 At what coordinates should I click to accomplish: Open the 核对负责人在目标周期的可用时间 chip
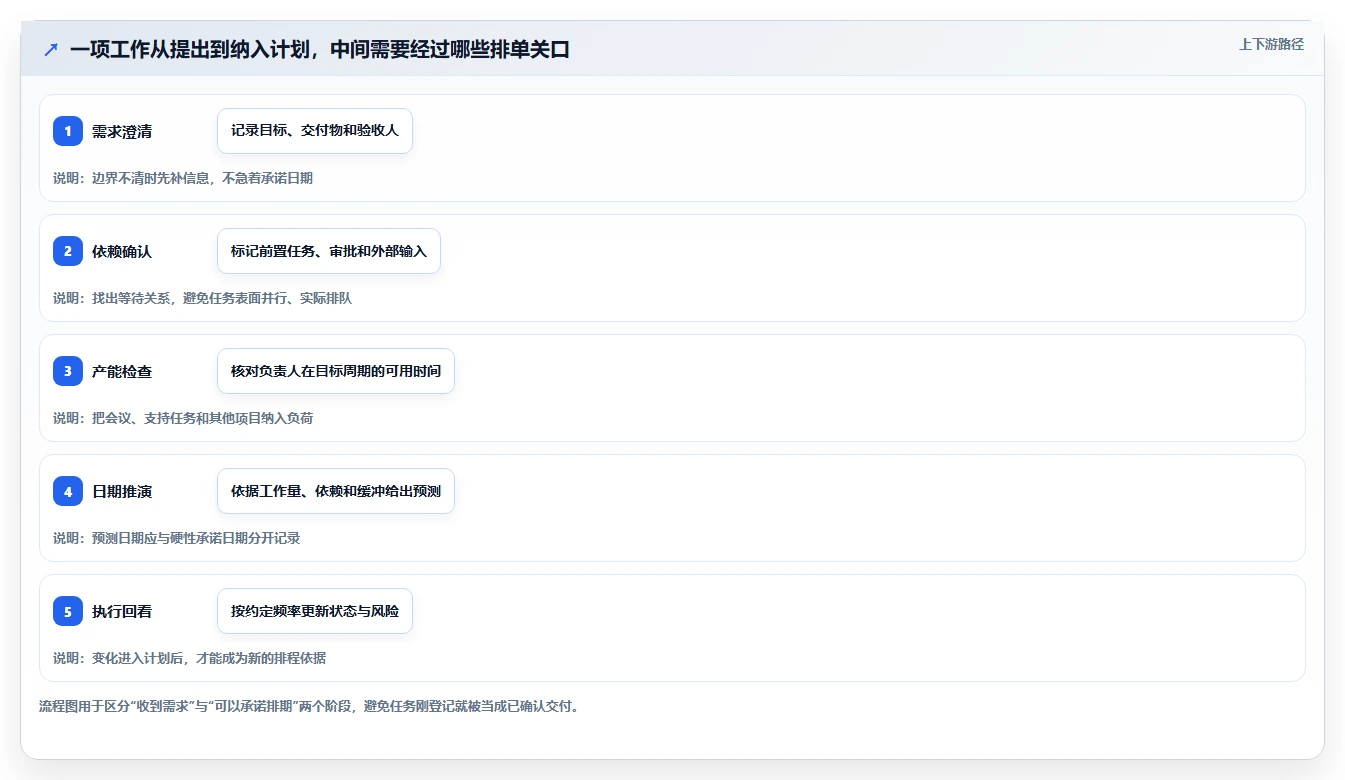(x=336, y=371)
